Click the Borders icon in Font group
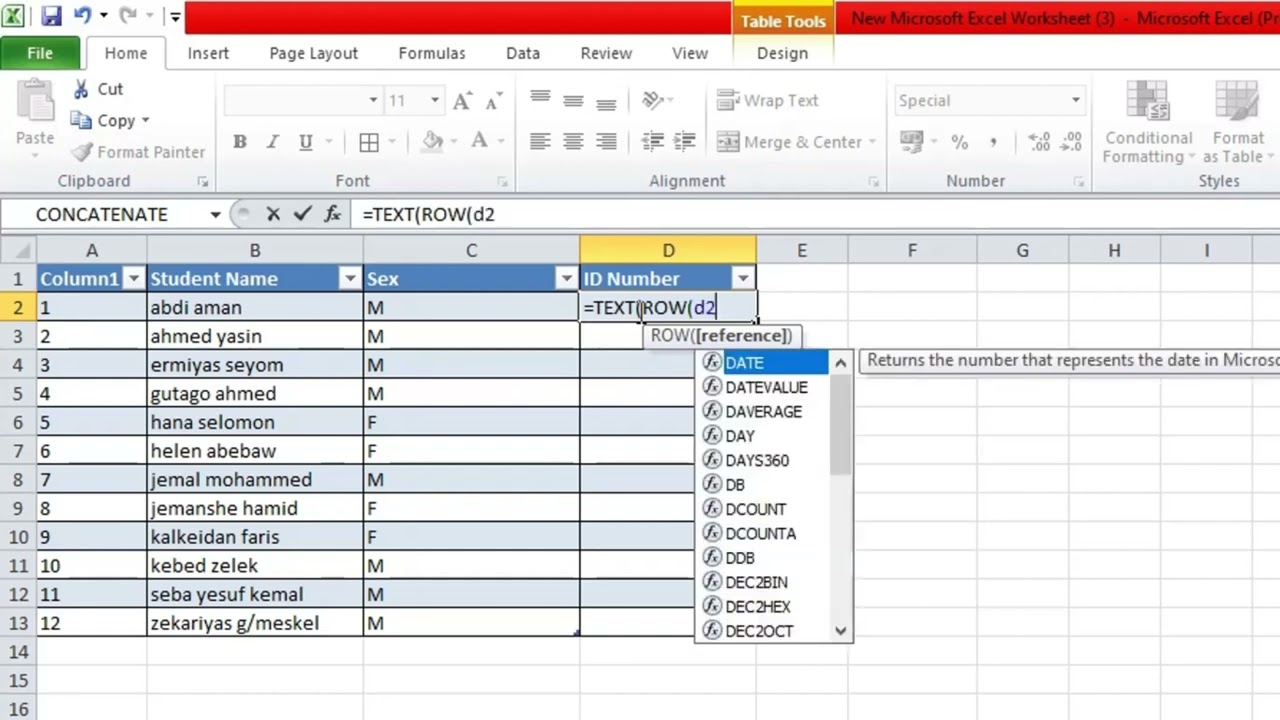The image size is (1280, 720). pos(369,142)
